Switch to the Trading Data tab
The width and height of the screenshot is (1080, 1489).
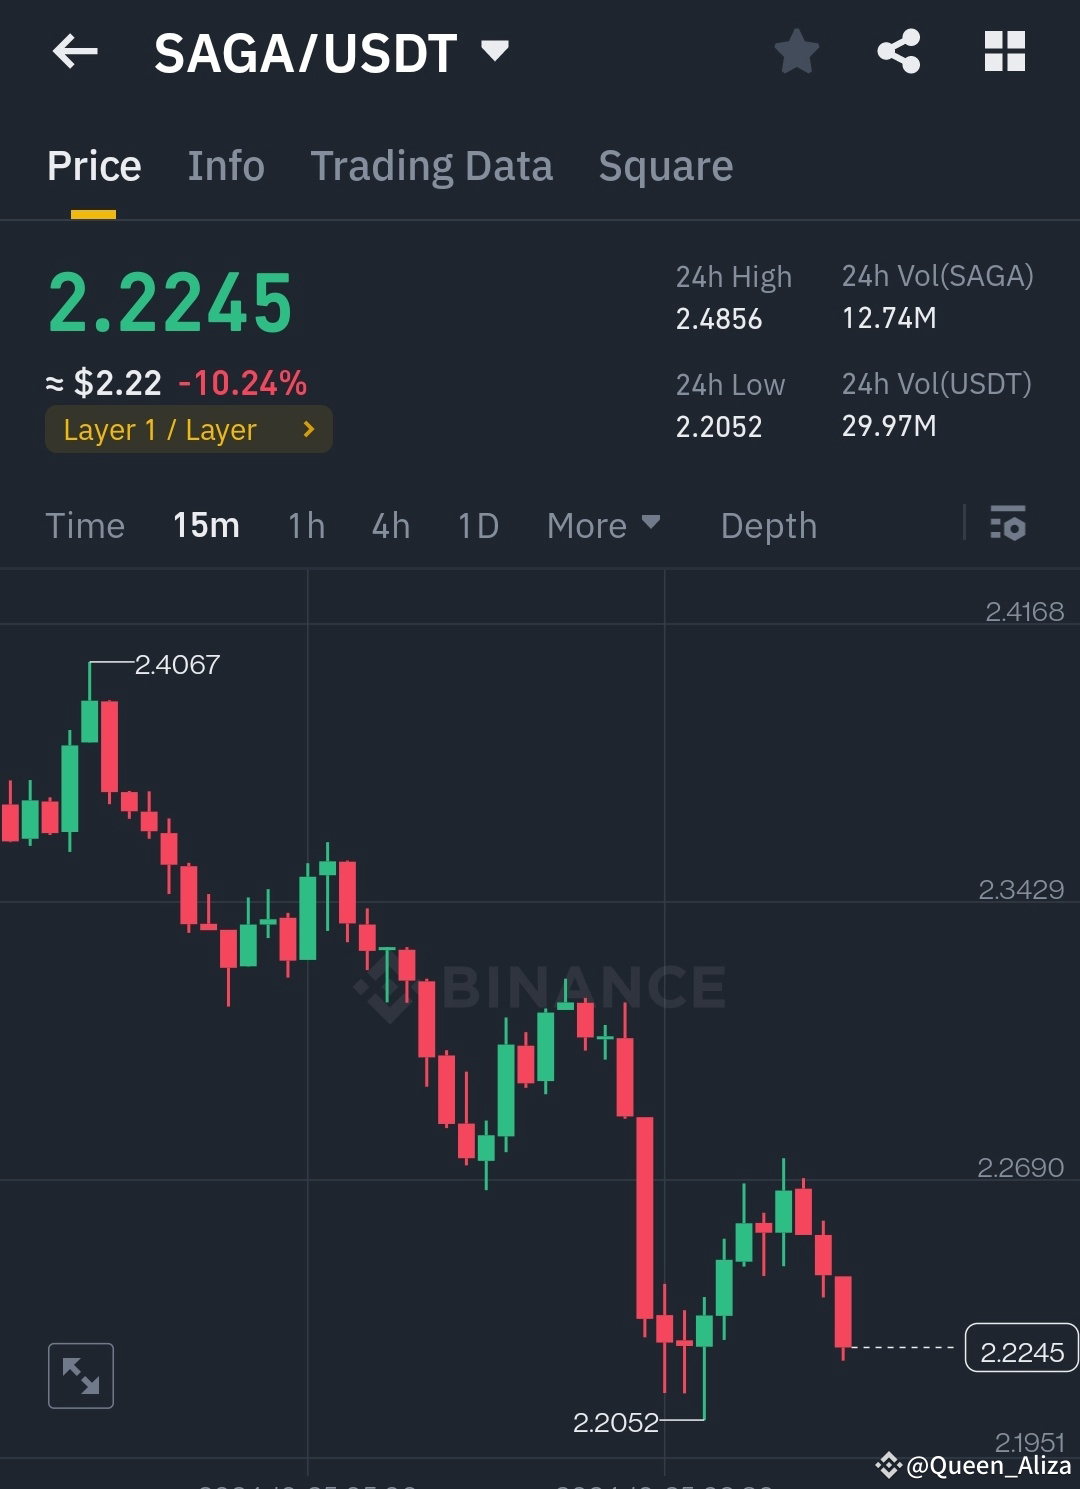[432, 166]
